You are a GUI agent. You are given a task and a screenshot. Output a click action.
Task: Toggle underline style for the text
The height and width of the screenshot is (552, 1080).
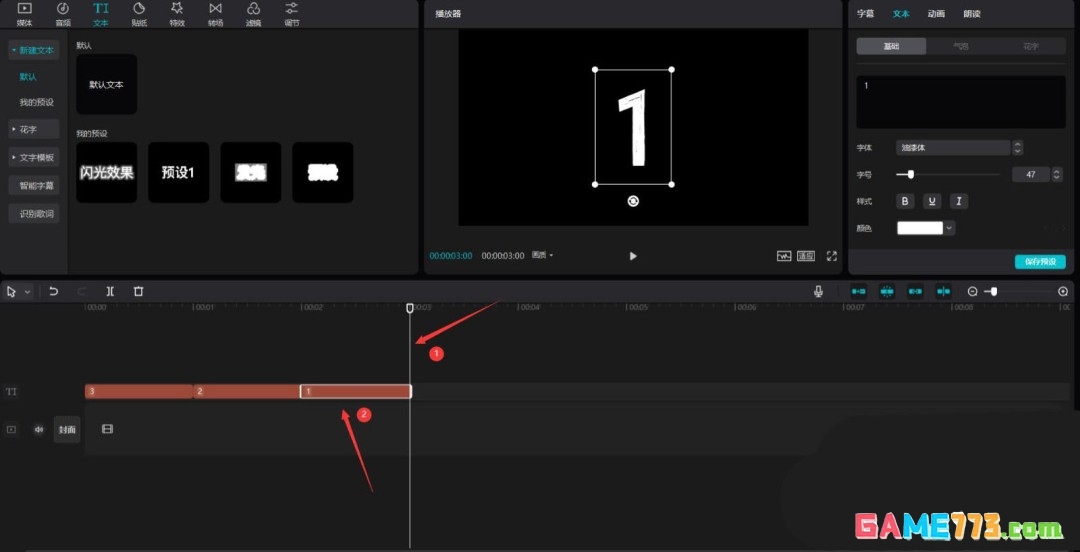click(932, 201)
